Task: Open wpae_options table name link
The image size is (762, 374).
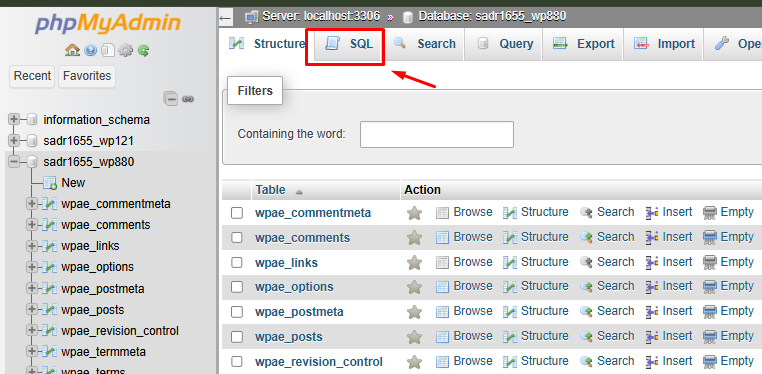Action: [294, 287]
